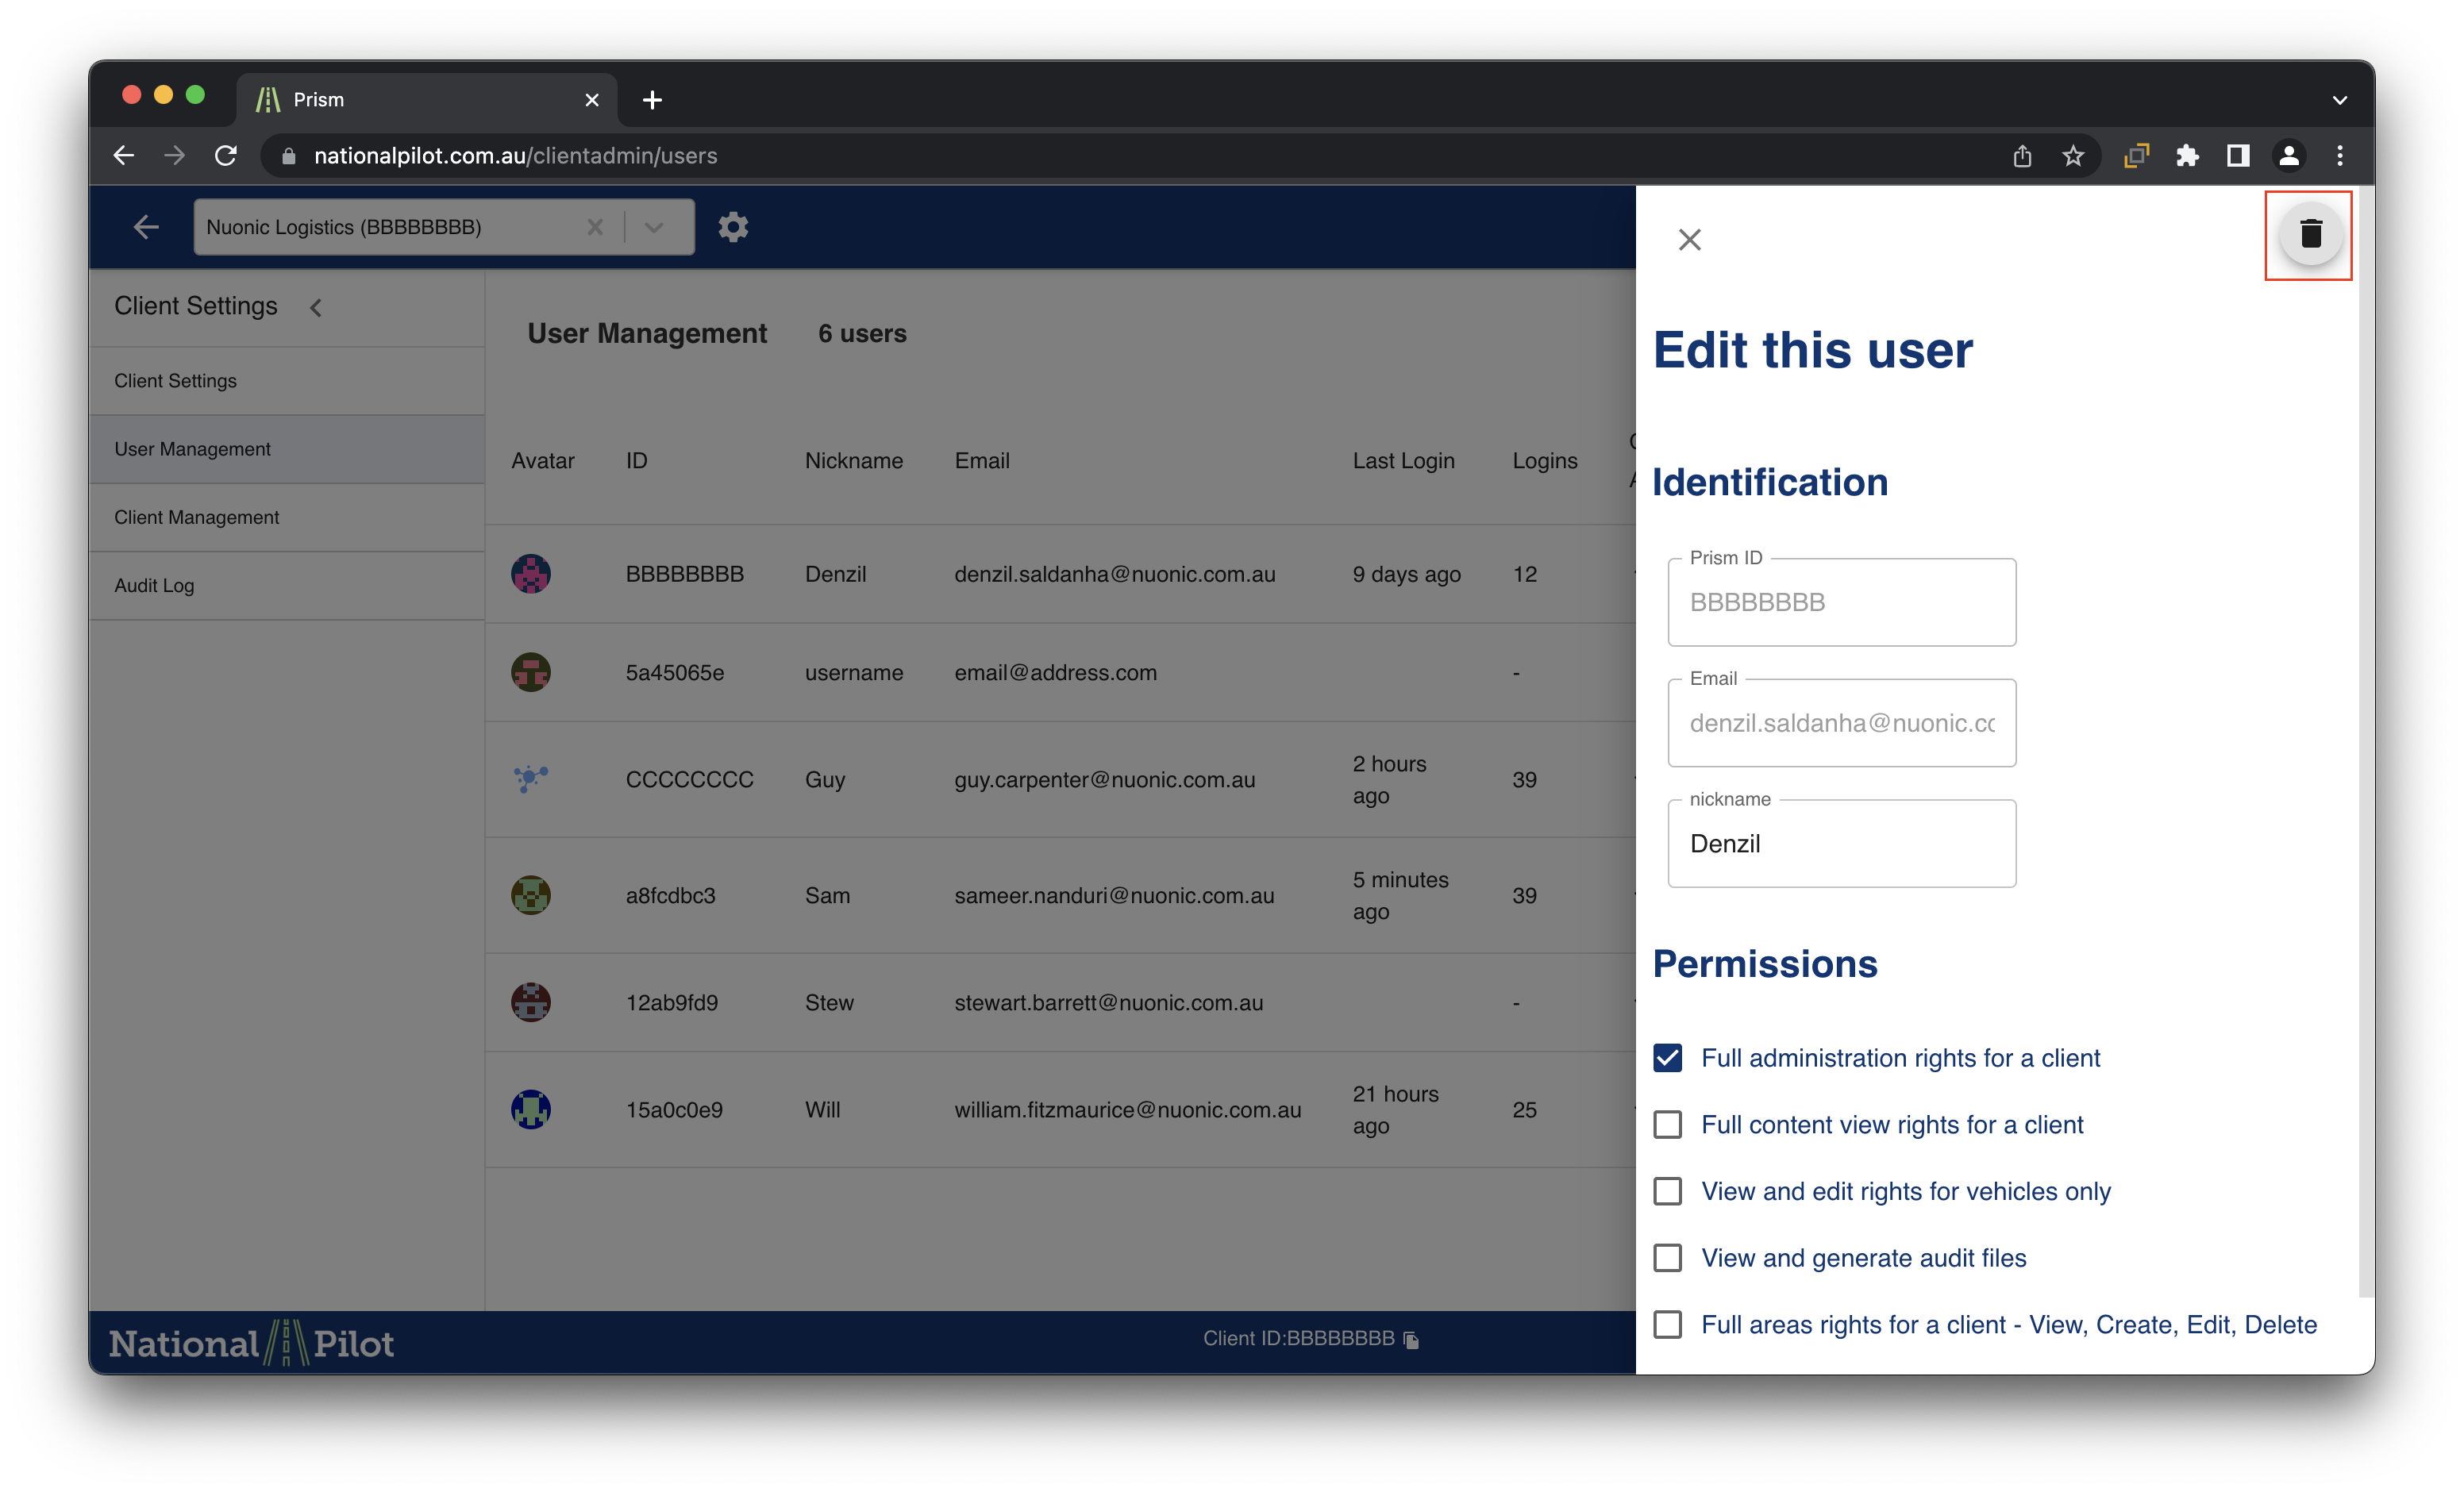The height and width of the screenshot is (1492, 2464).
Task: Check View and generate audit files
Action: click(1667, 1258)
